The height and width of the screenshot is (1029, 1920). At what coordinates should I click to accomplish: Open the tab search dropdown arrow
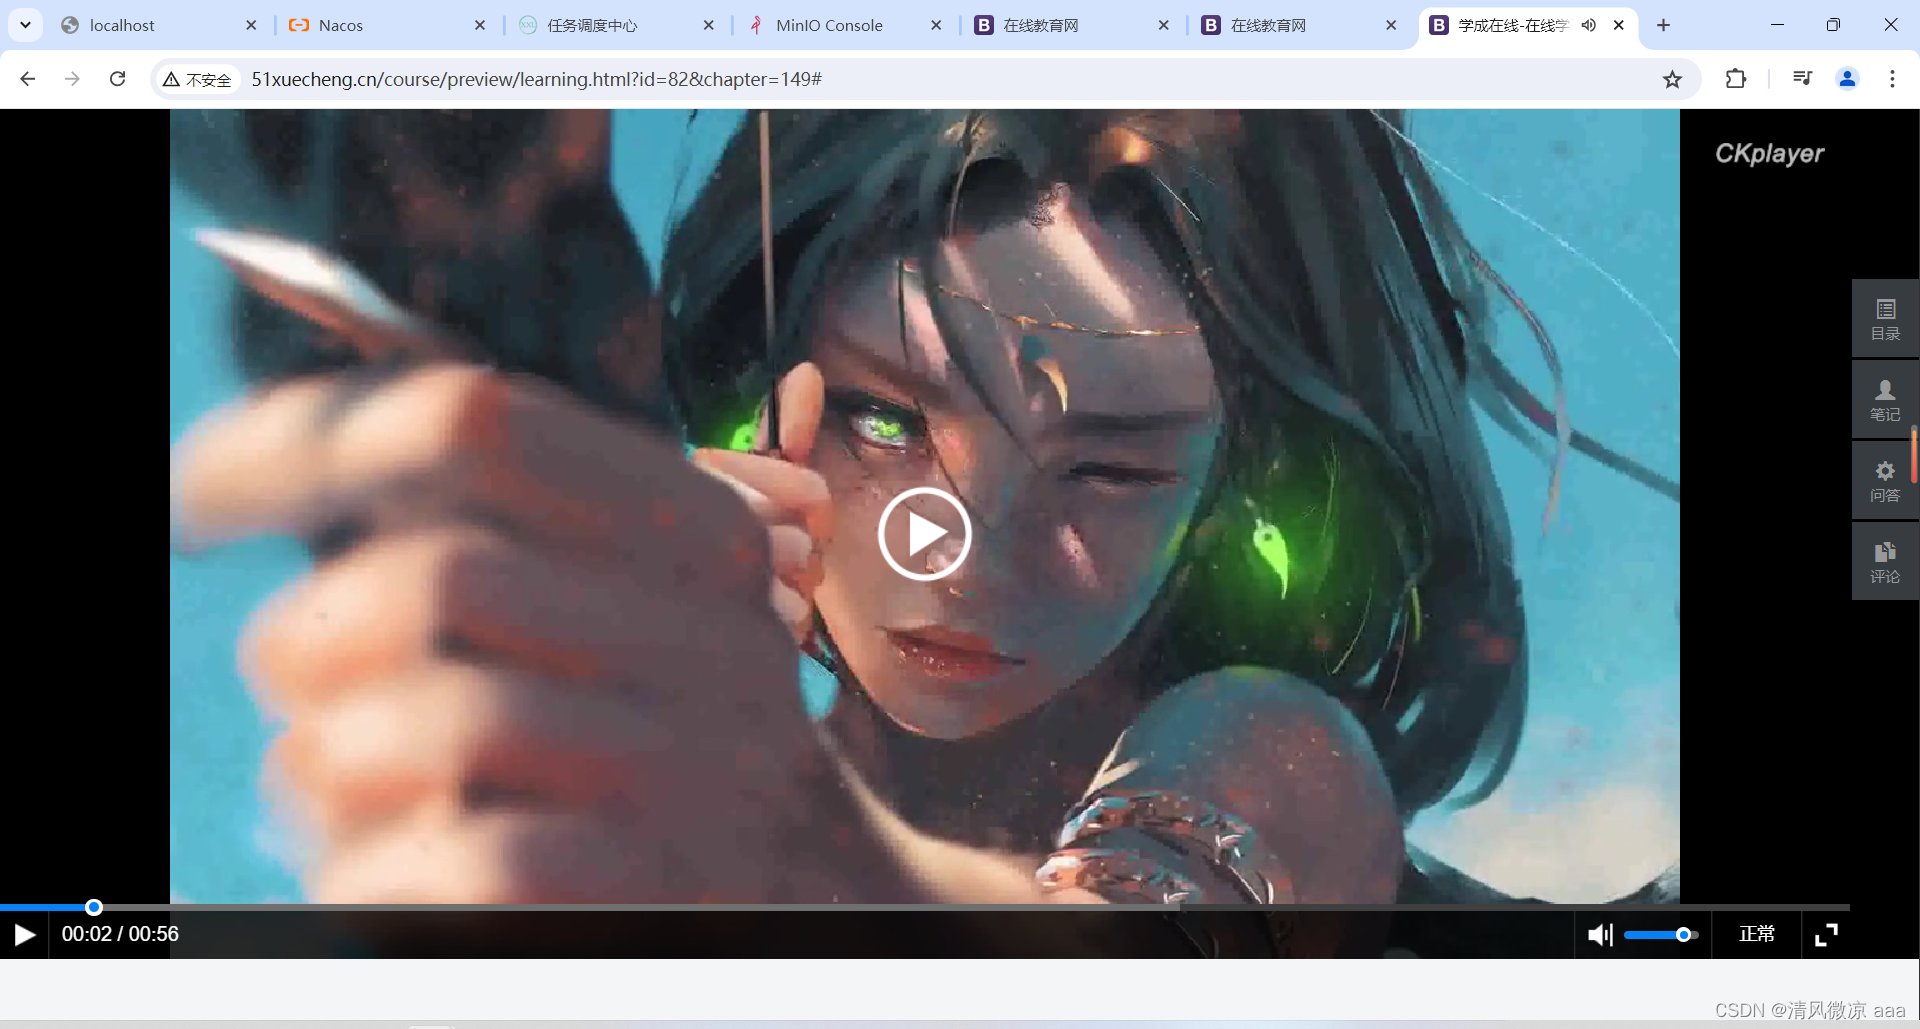25,25
